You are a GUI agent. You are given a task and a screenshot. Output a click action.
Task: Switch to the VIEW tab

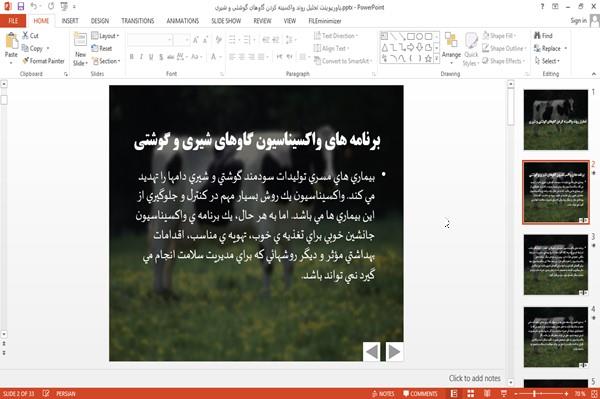point(290,21)
